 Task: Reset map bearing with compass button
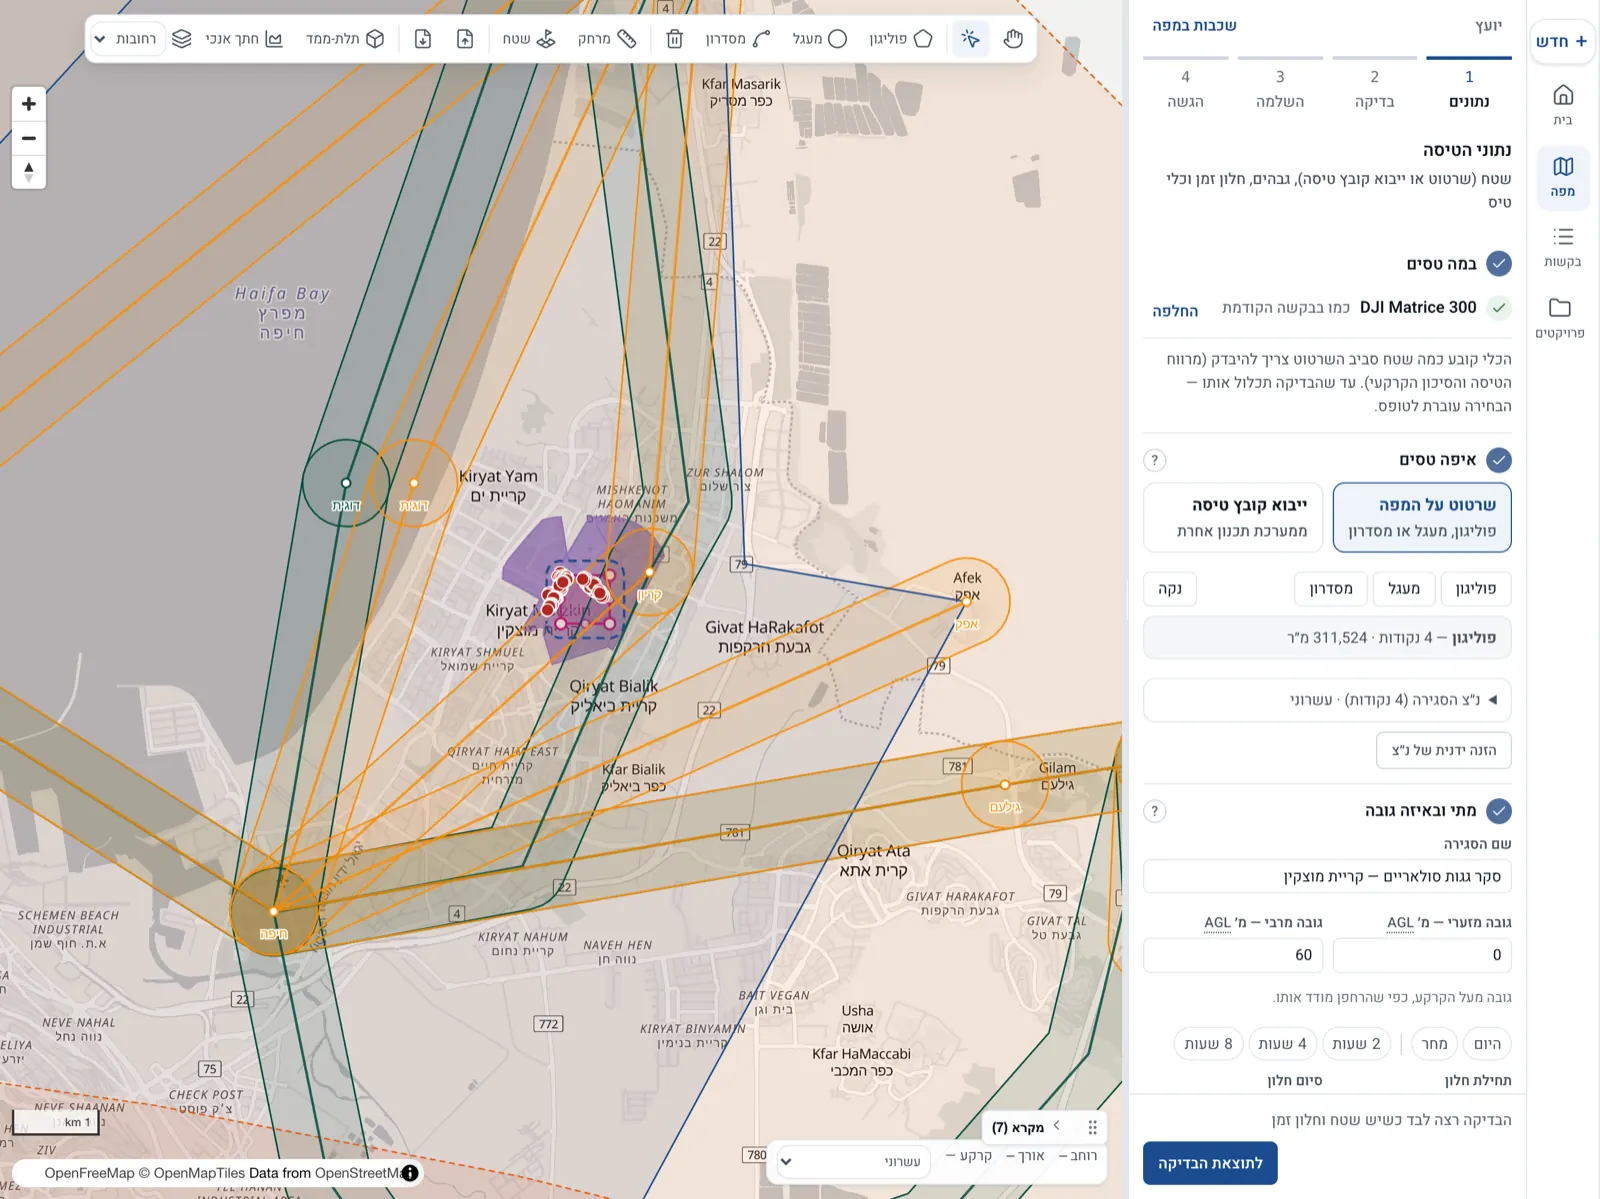point(29,172)
